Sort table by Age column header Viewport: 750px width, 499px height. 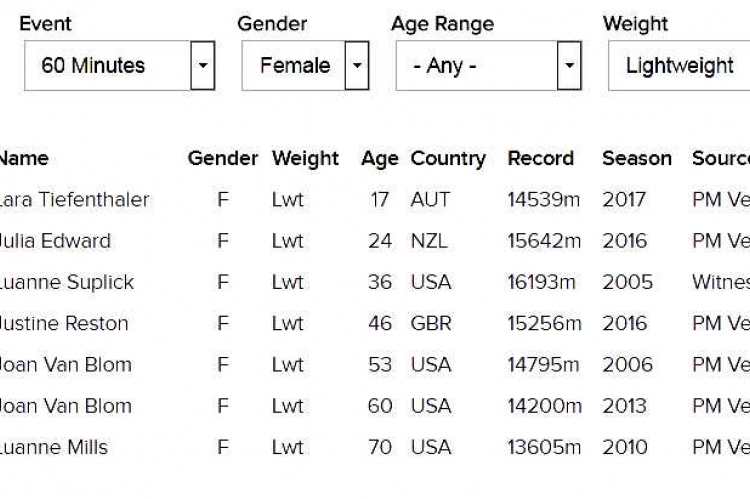[380, 158]
